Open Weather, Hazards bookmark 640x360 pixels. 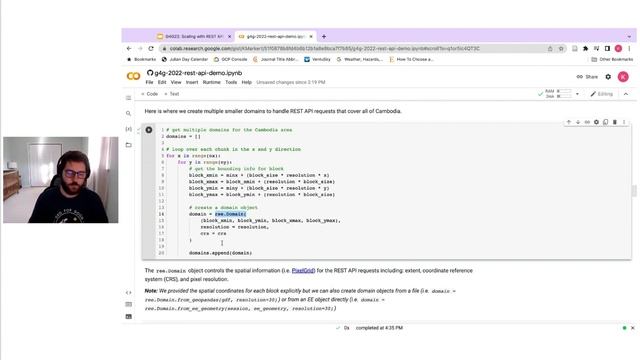tap(360, 59)
